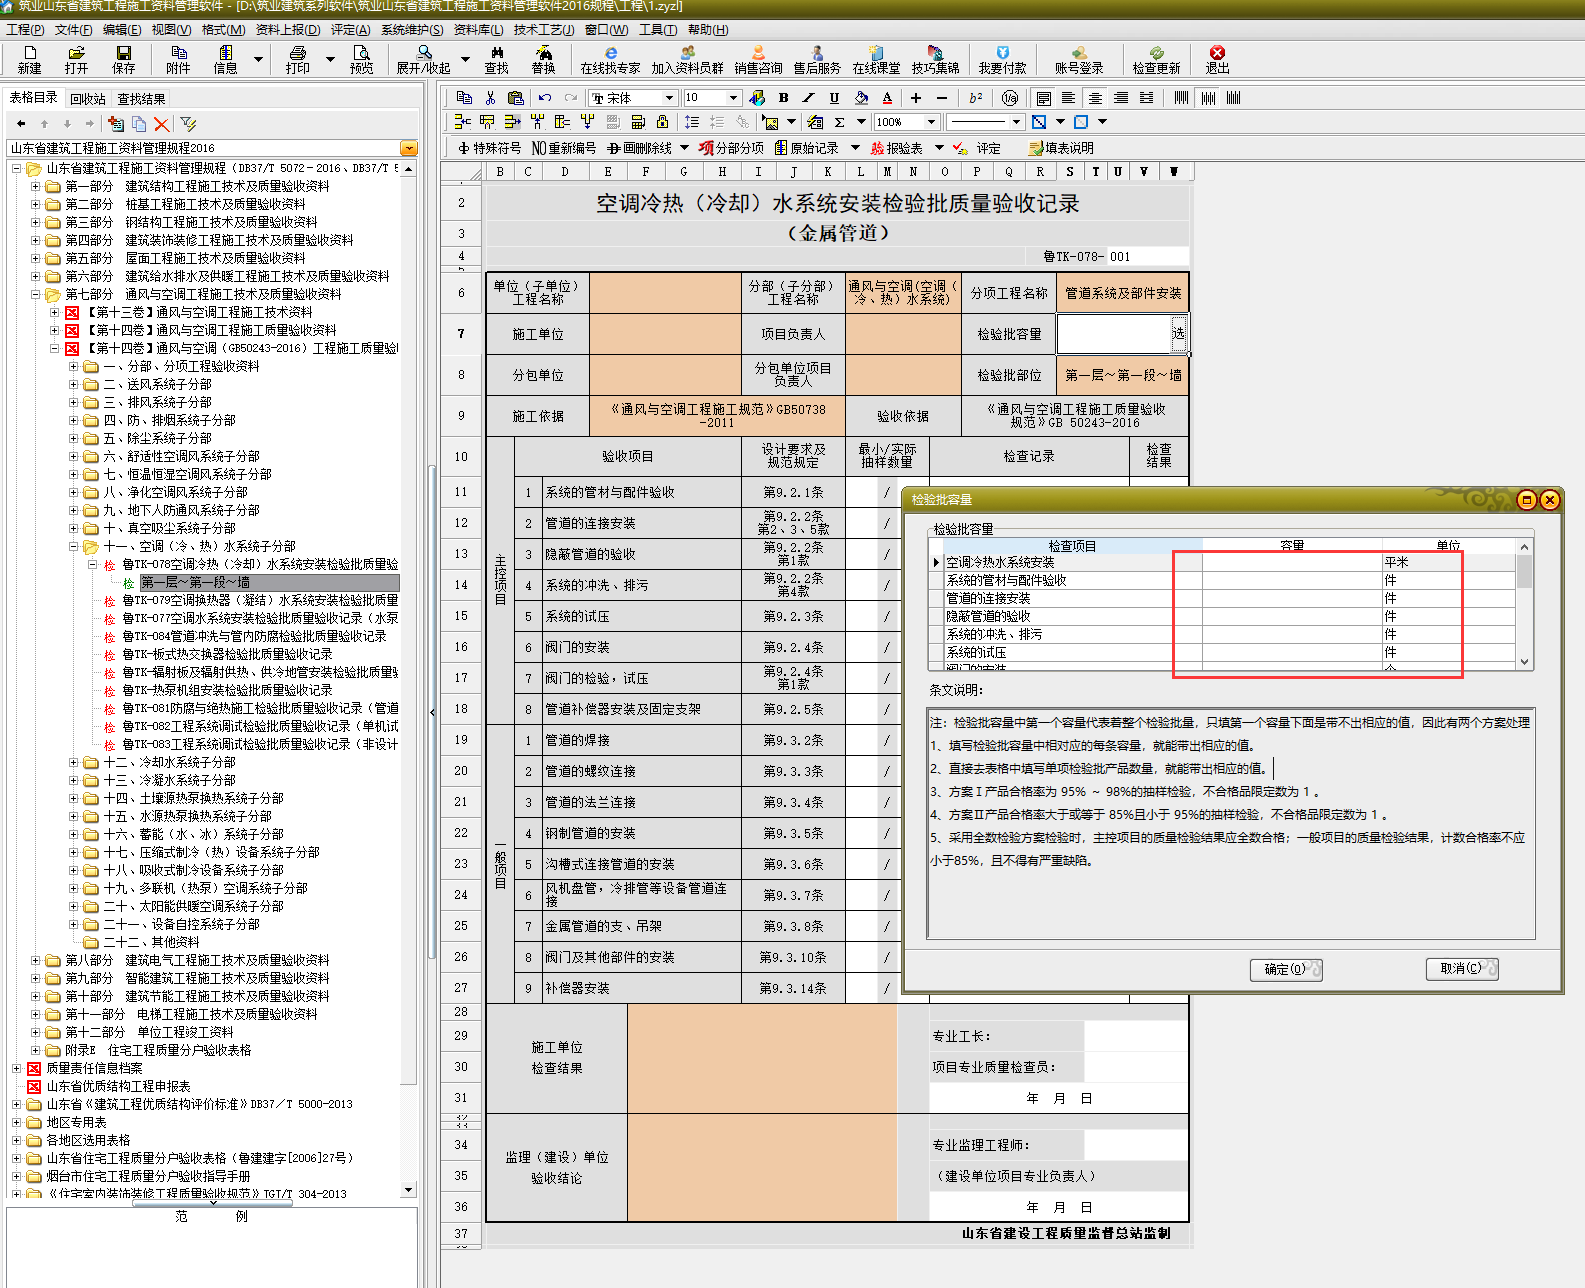The image size is (1585, 1288).
Task: Open the 工程(P) menu
Action: [25, 30]
